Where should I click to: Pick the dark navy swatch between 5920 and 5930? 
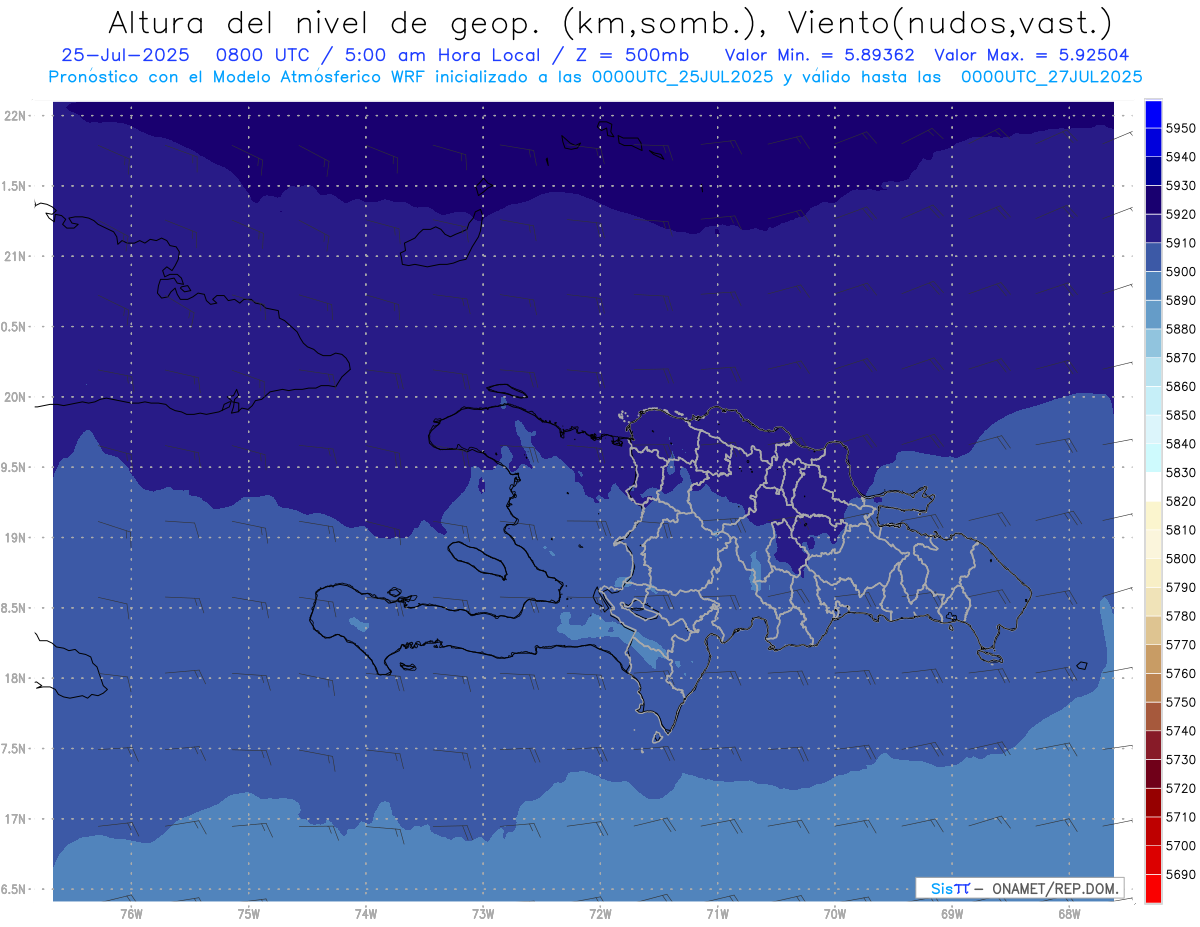click(1153, 200)
